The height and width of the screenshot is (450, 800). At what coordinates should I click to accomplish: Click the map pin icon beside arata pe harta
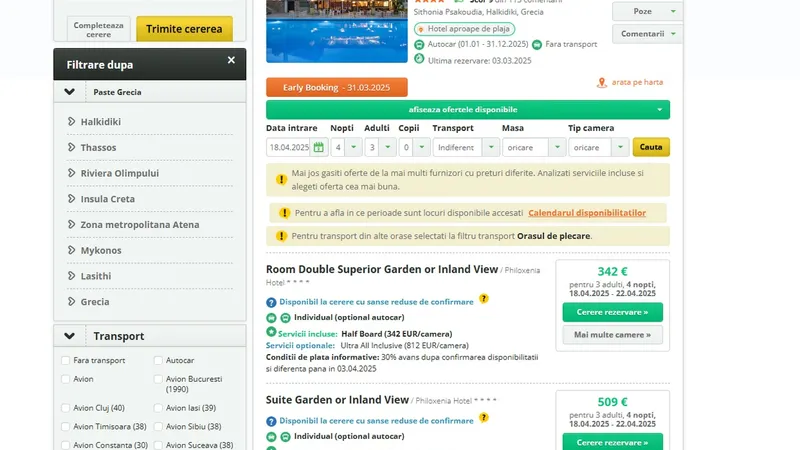pos(602,83)
